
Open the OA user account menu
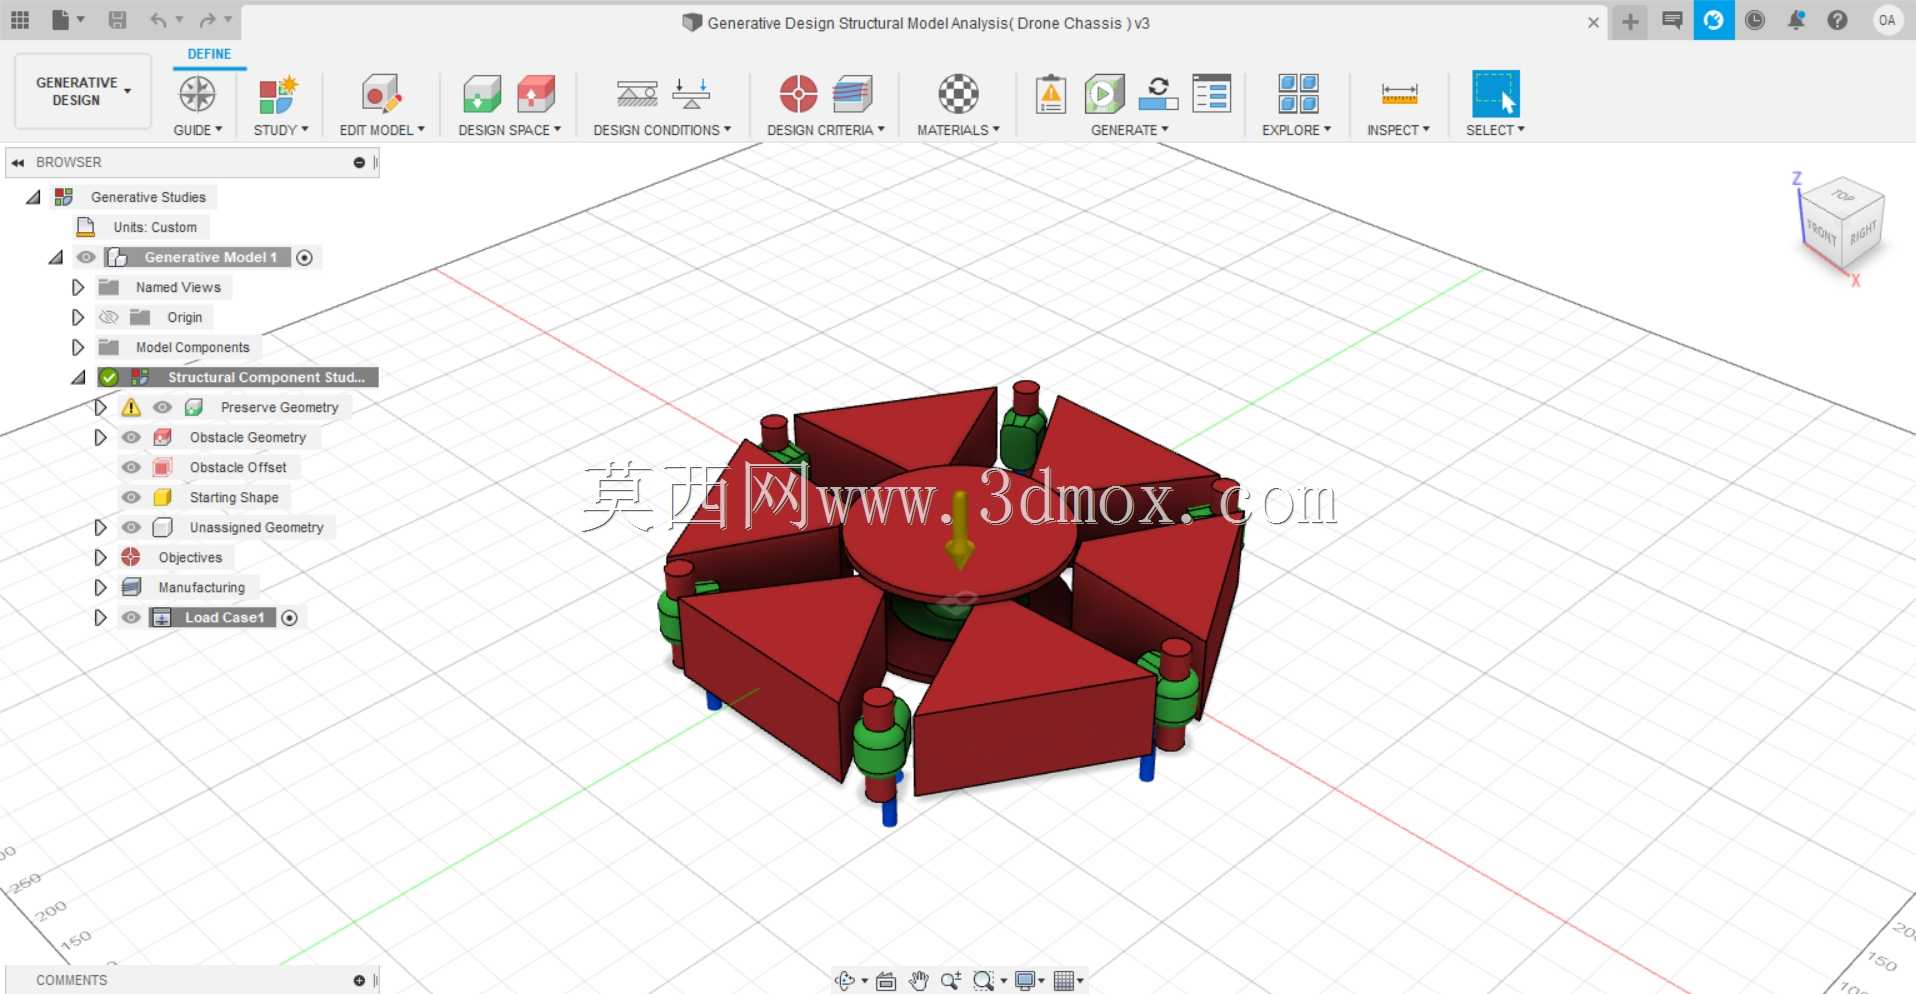(x=1887, y=20)
